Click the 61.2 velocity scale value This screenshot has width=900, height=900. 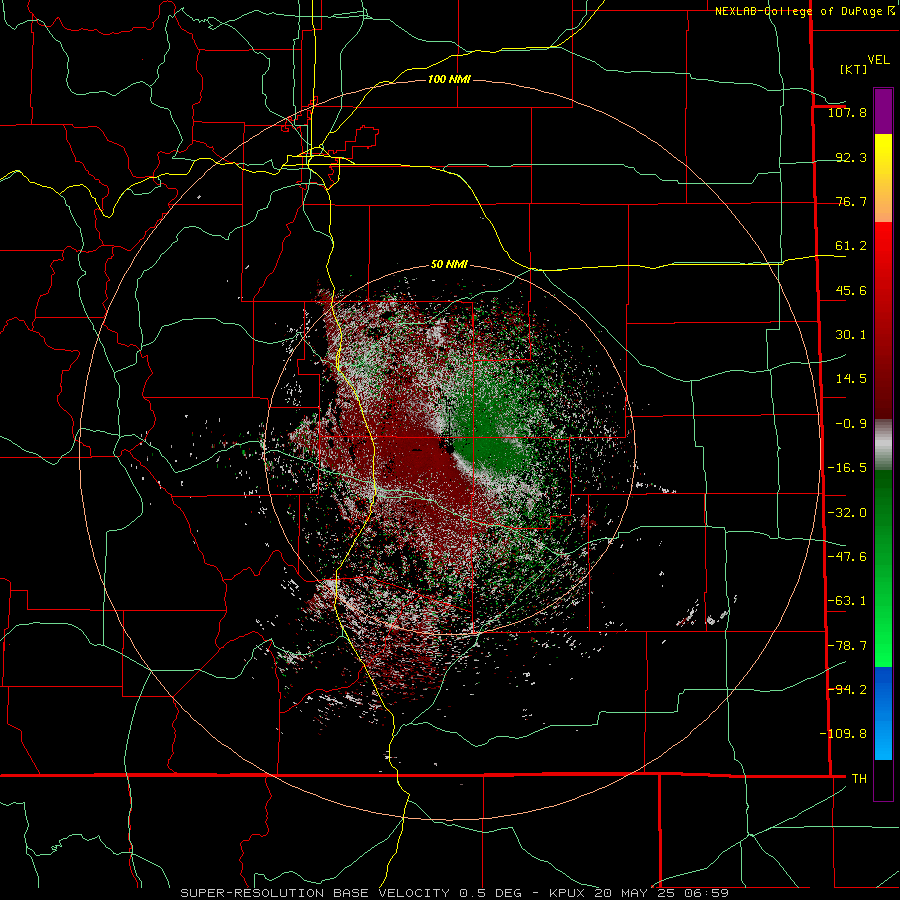pyautogui.click(x=851, y=246)
